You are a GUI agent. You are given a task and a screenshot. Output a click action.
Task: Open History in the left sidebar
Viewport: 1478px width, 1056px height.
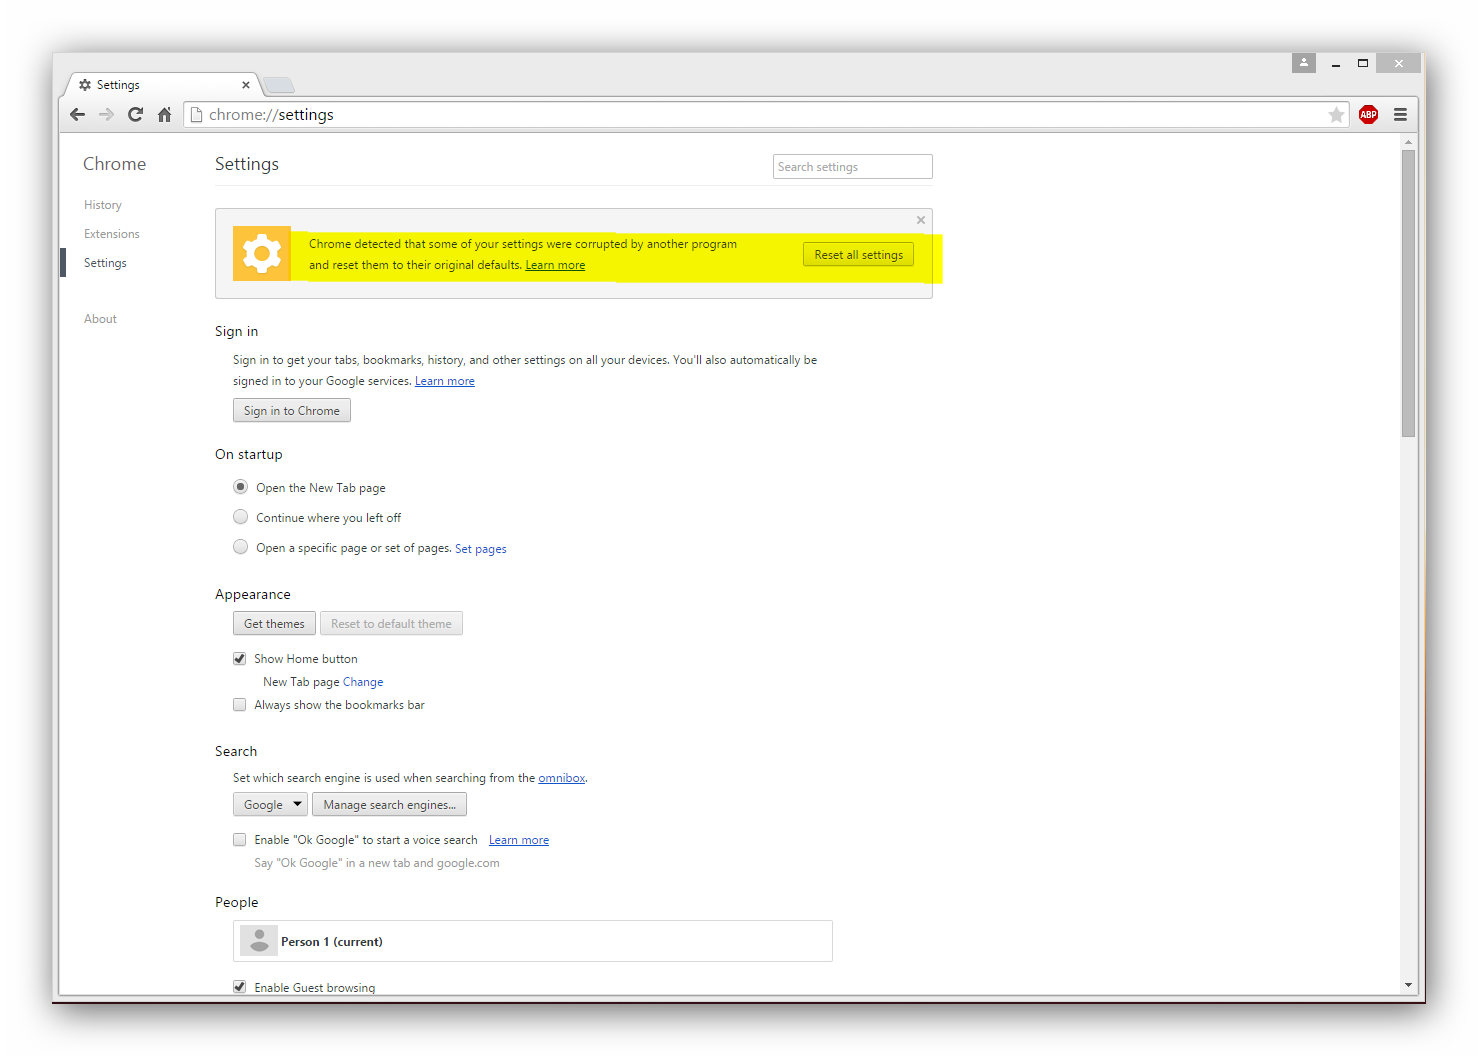coord(103,205)
